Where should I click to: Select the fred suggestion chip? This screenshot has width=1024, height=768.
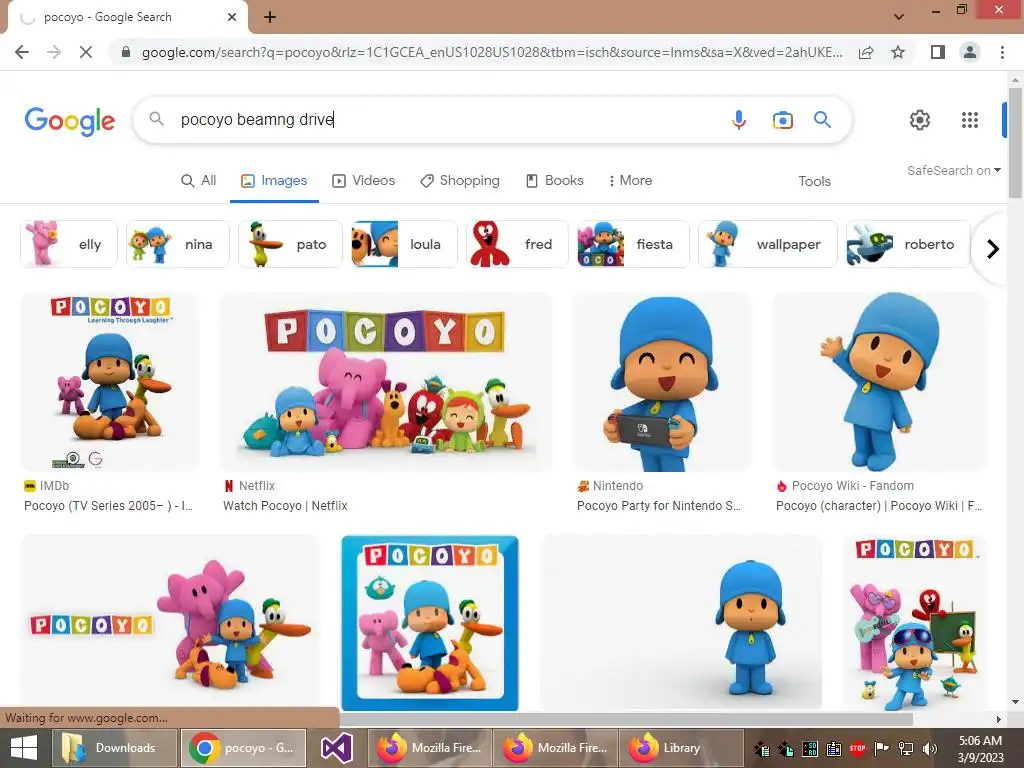click(x=517, y=244)
